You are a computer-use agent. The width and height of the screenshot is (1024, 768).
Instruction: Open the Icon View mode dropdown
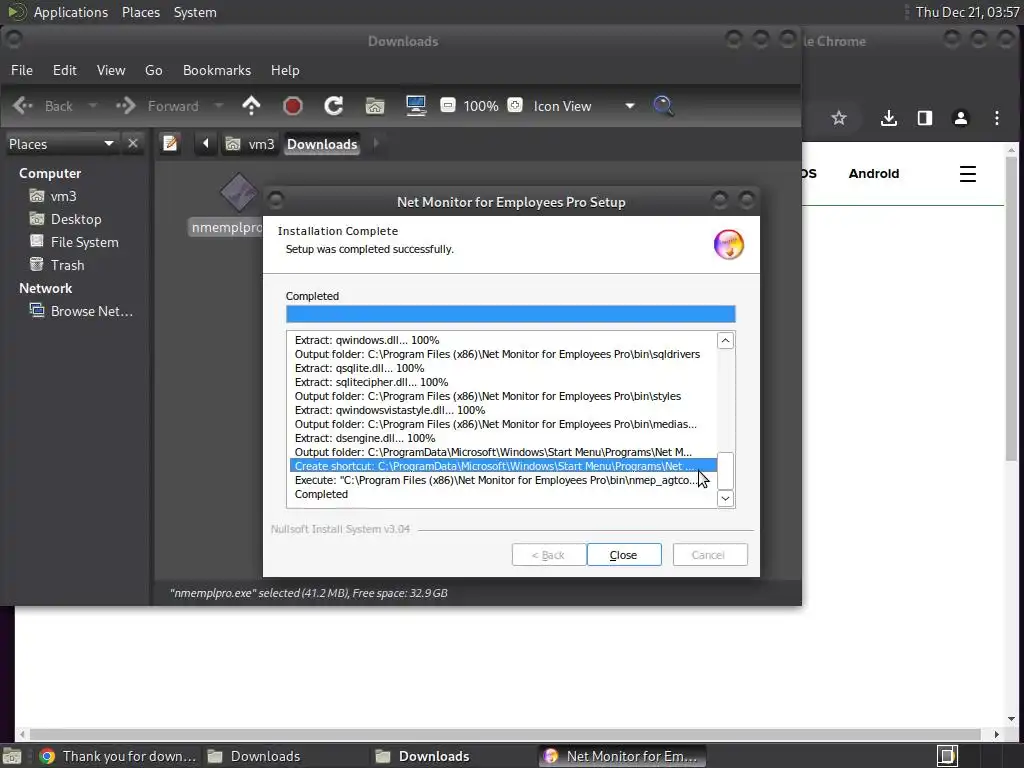pos(583,106)
